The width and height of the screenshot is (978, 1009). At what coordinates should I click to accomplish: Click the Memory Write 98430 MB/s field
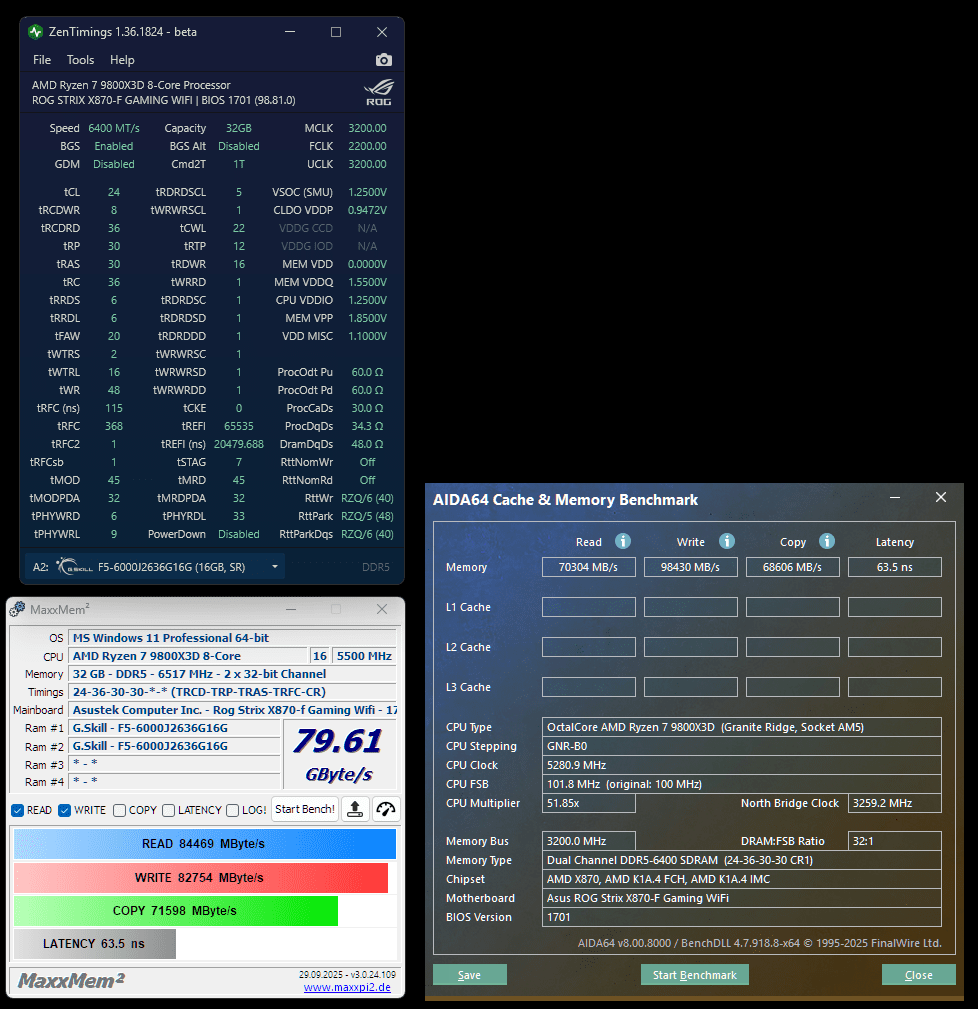(x=690, y=567)
